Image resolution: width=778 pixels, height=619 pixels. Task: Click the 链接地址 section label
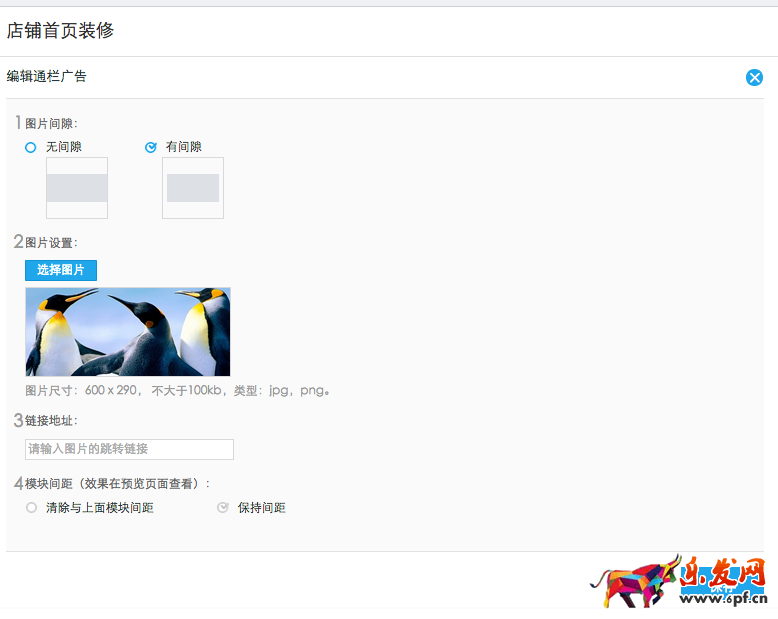[x=51, y=421]
